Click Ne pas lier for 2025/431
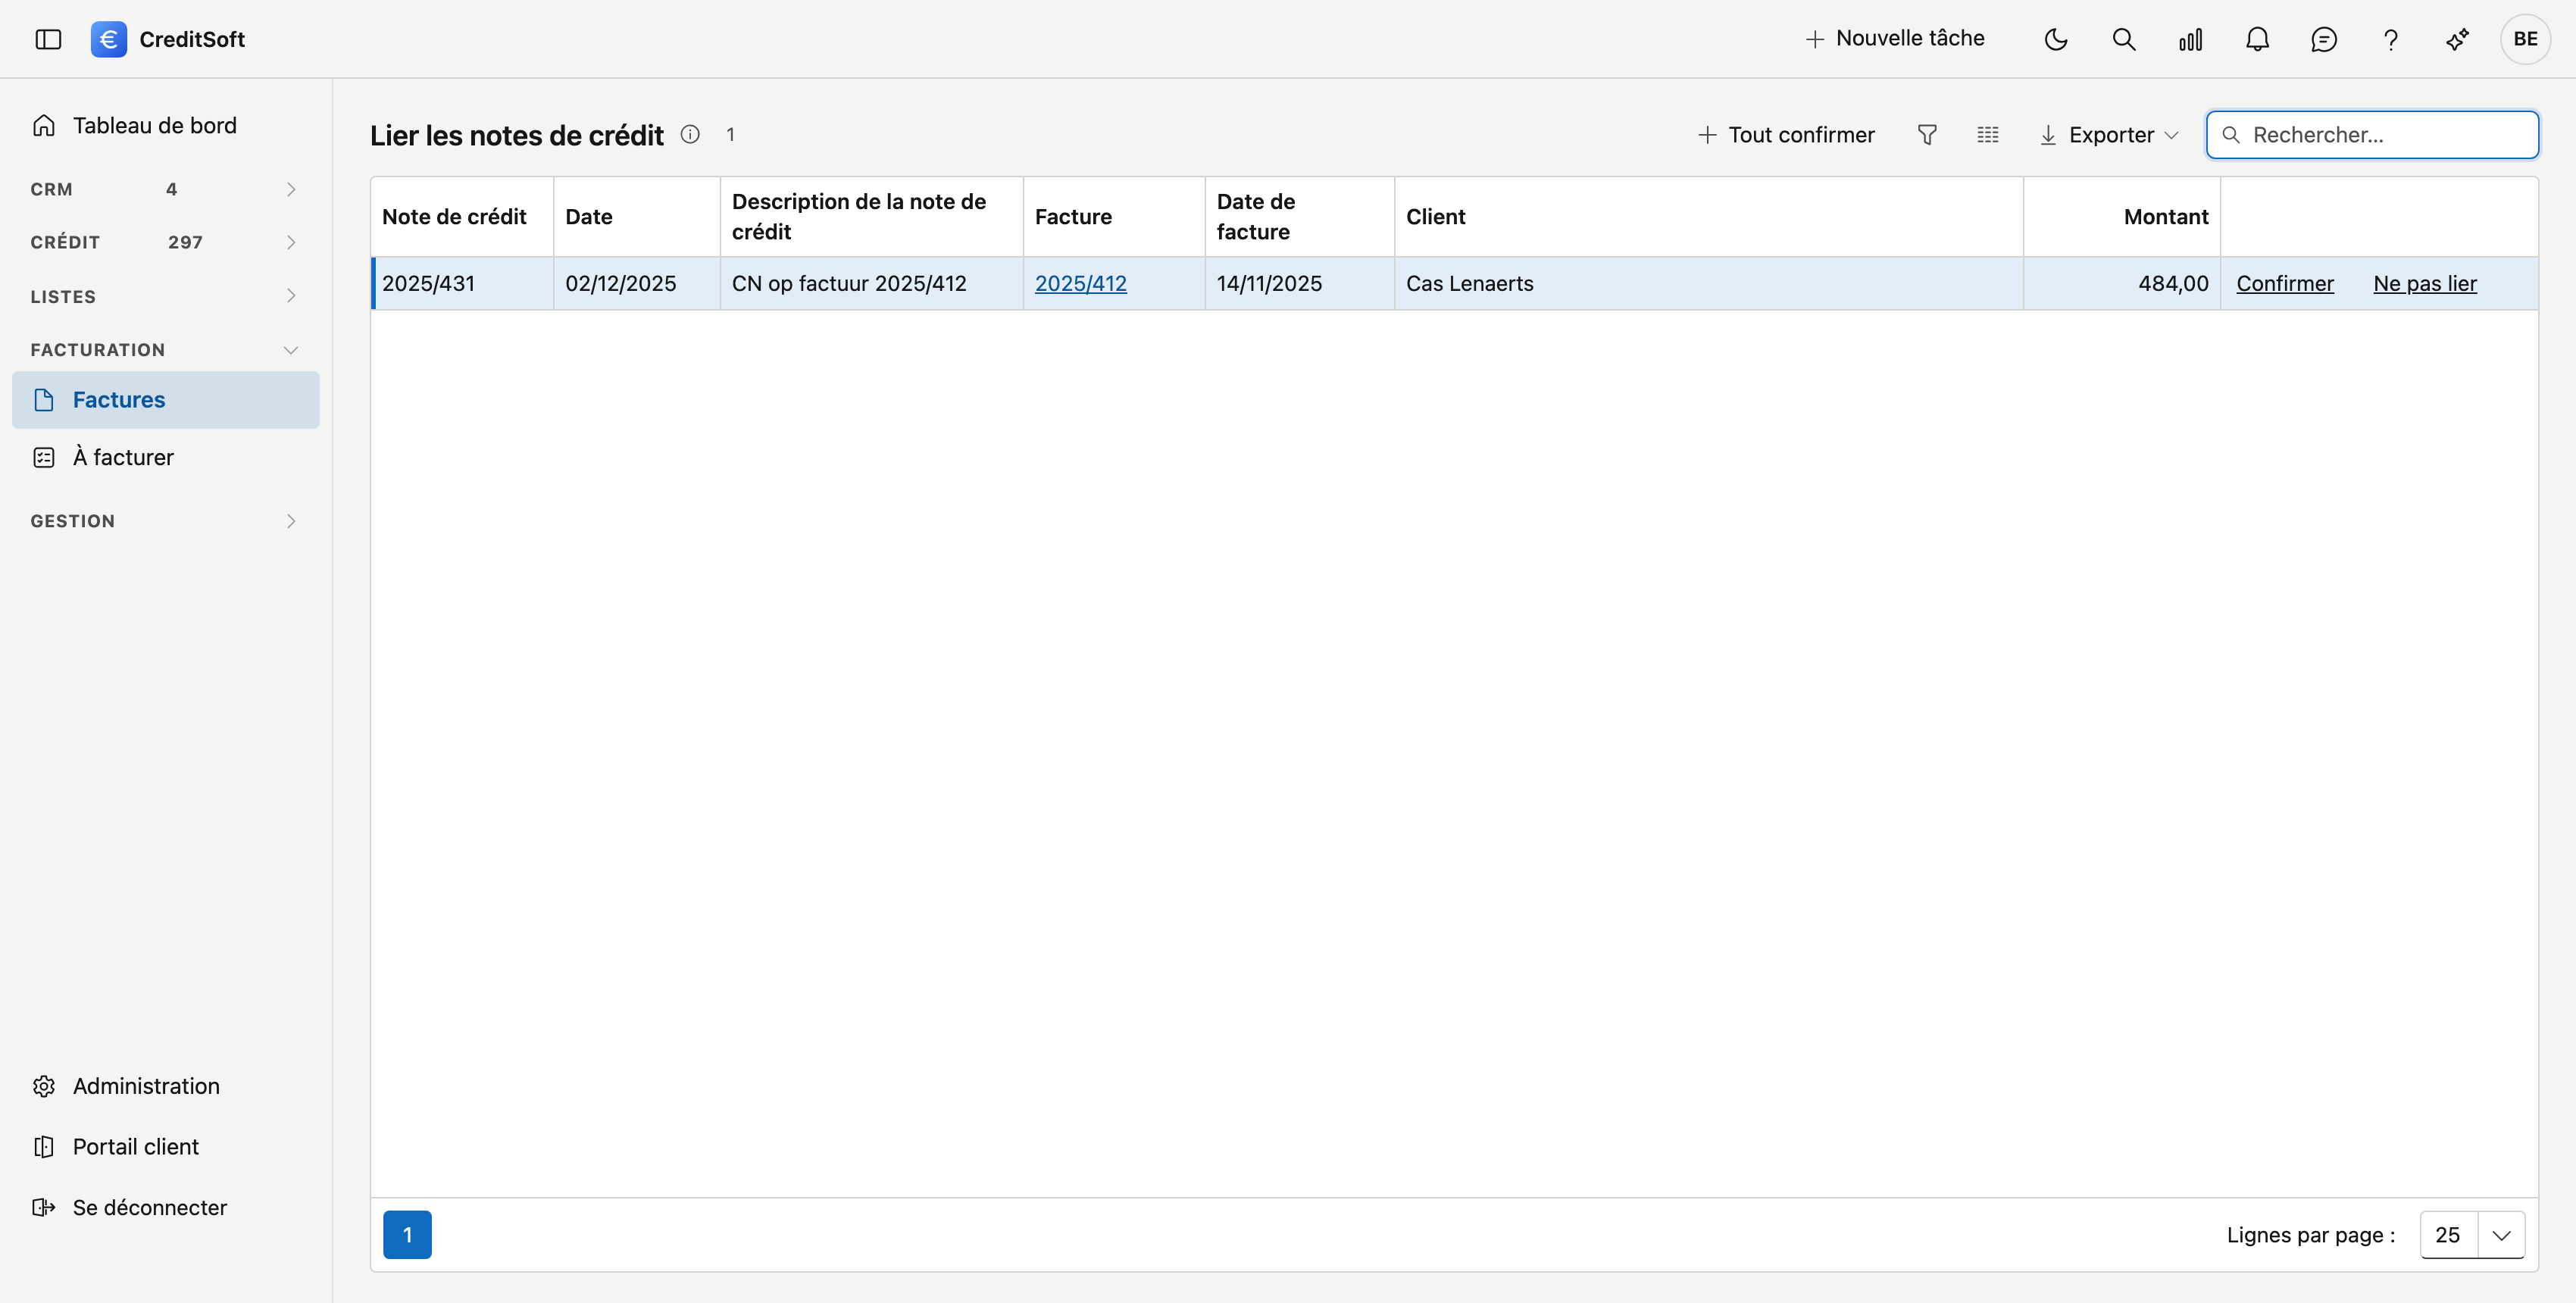This screenshot has height=1303, width=2576. 2424,283
